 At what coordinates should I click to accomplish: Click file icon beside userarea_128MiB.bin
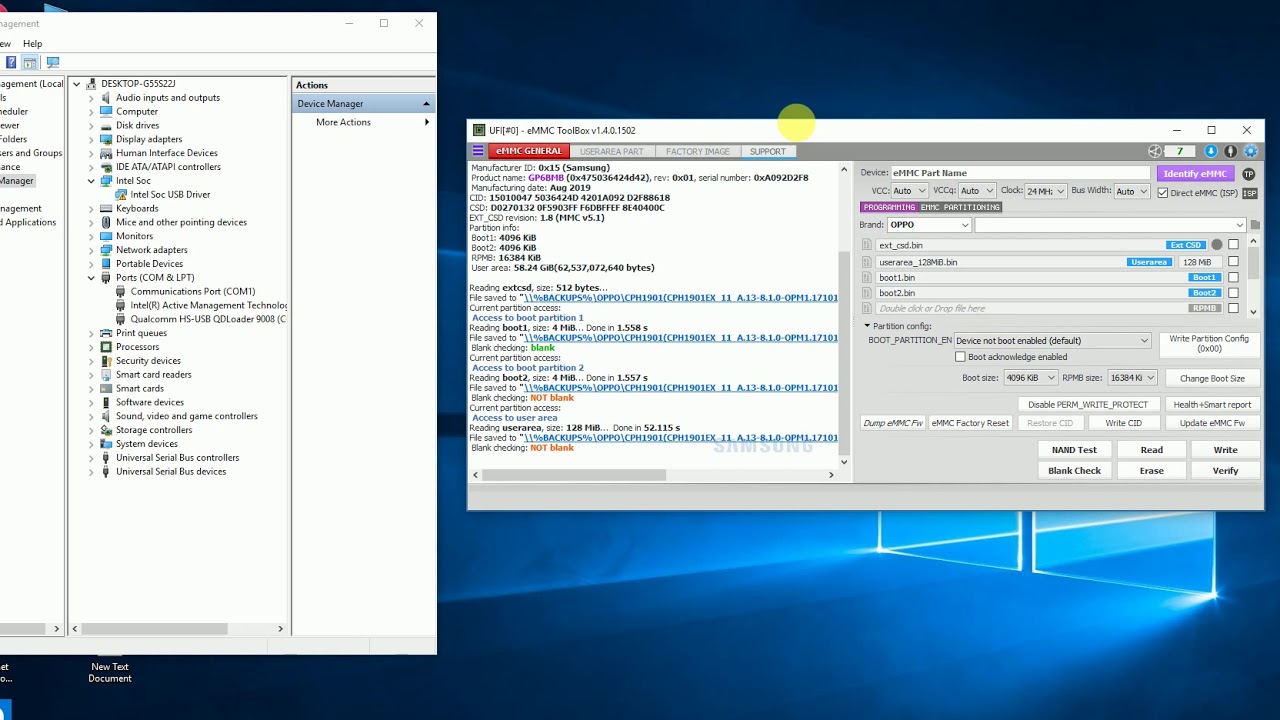click(868, 262)
